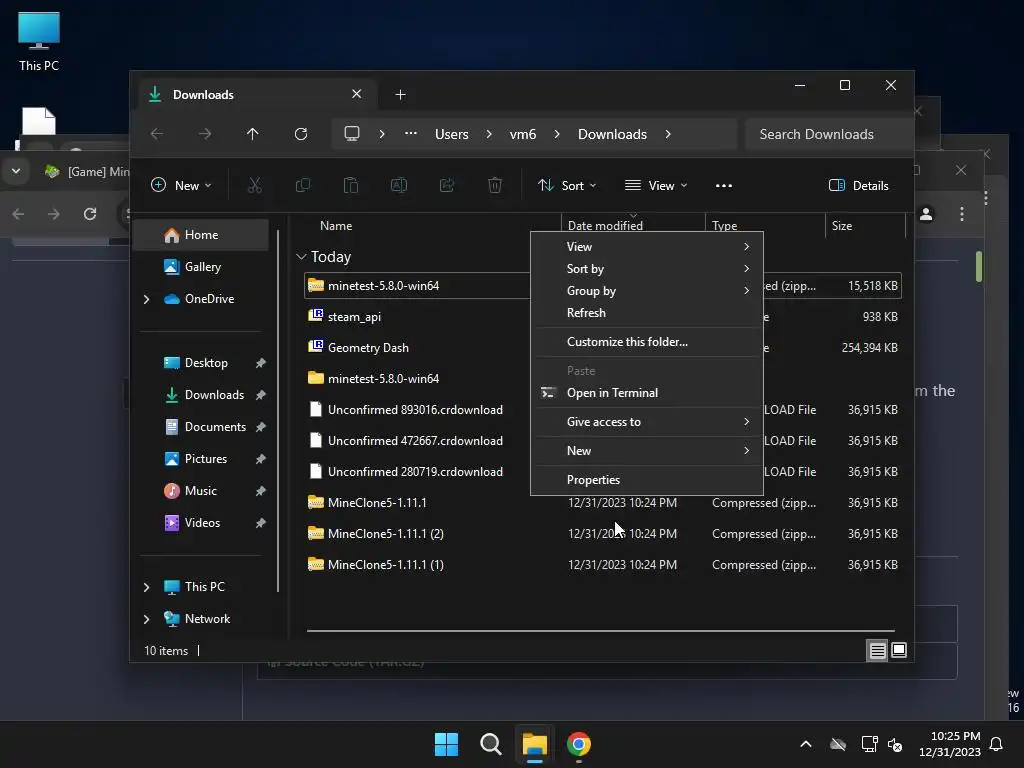Toggle the Details pane
The height and width of the screenshot is (768, 1024).
[858, 185]
